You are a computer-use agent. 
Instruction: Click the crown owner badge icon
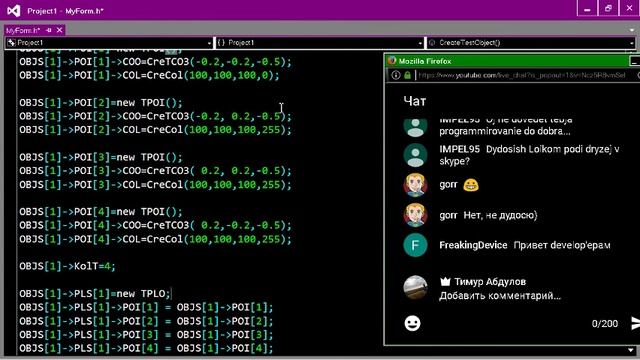[445, 281]
